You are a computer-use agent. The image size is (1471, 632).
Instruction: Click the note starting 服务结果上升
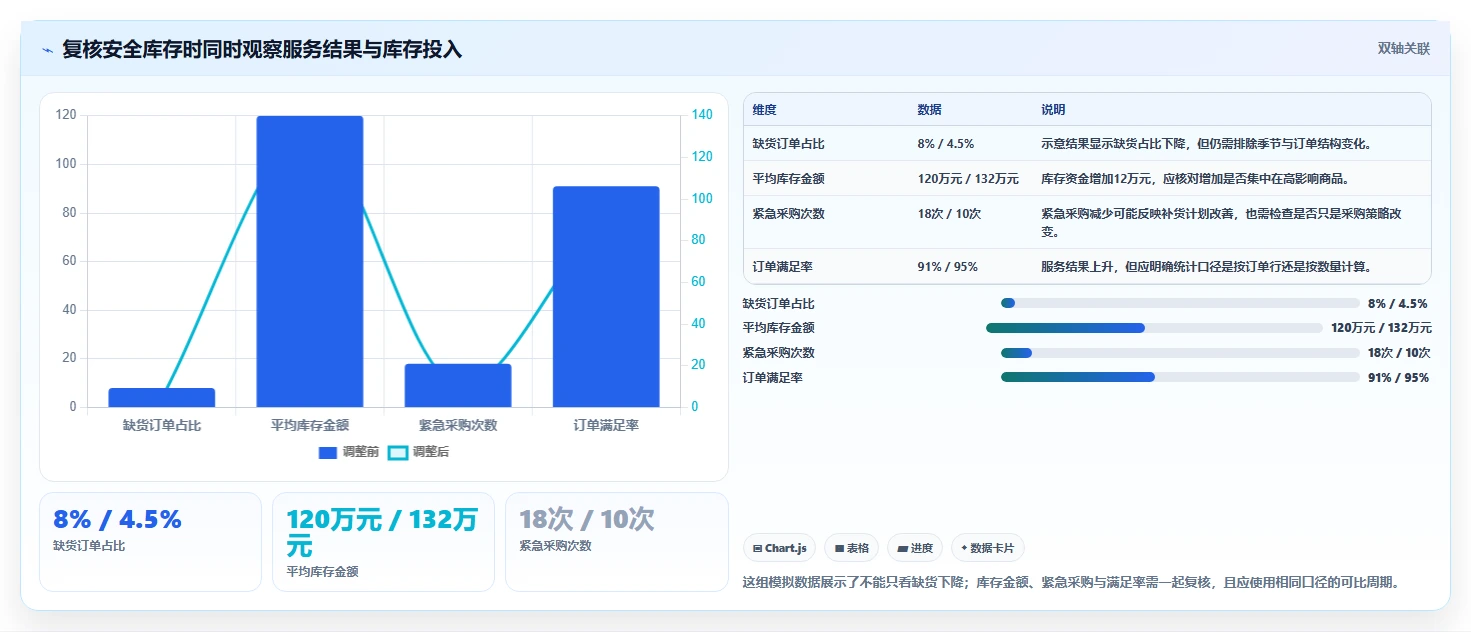[1206, 267]
